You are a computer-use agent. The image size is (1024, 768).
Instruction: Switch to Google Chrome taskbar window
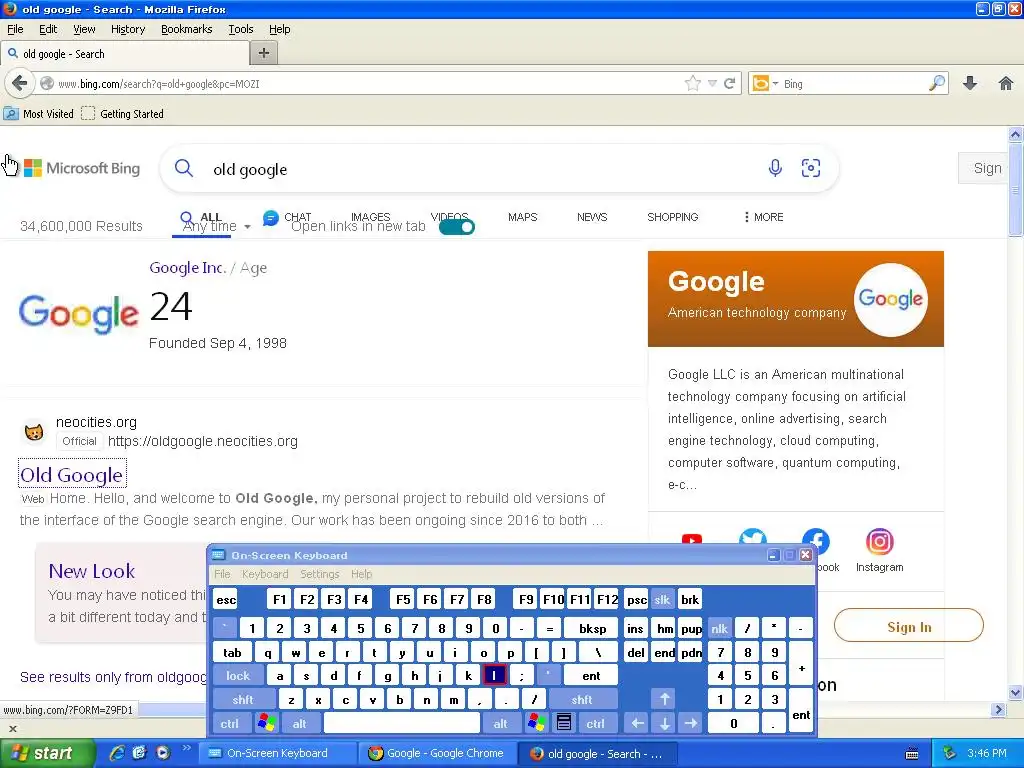[436, 753]
